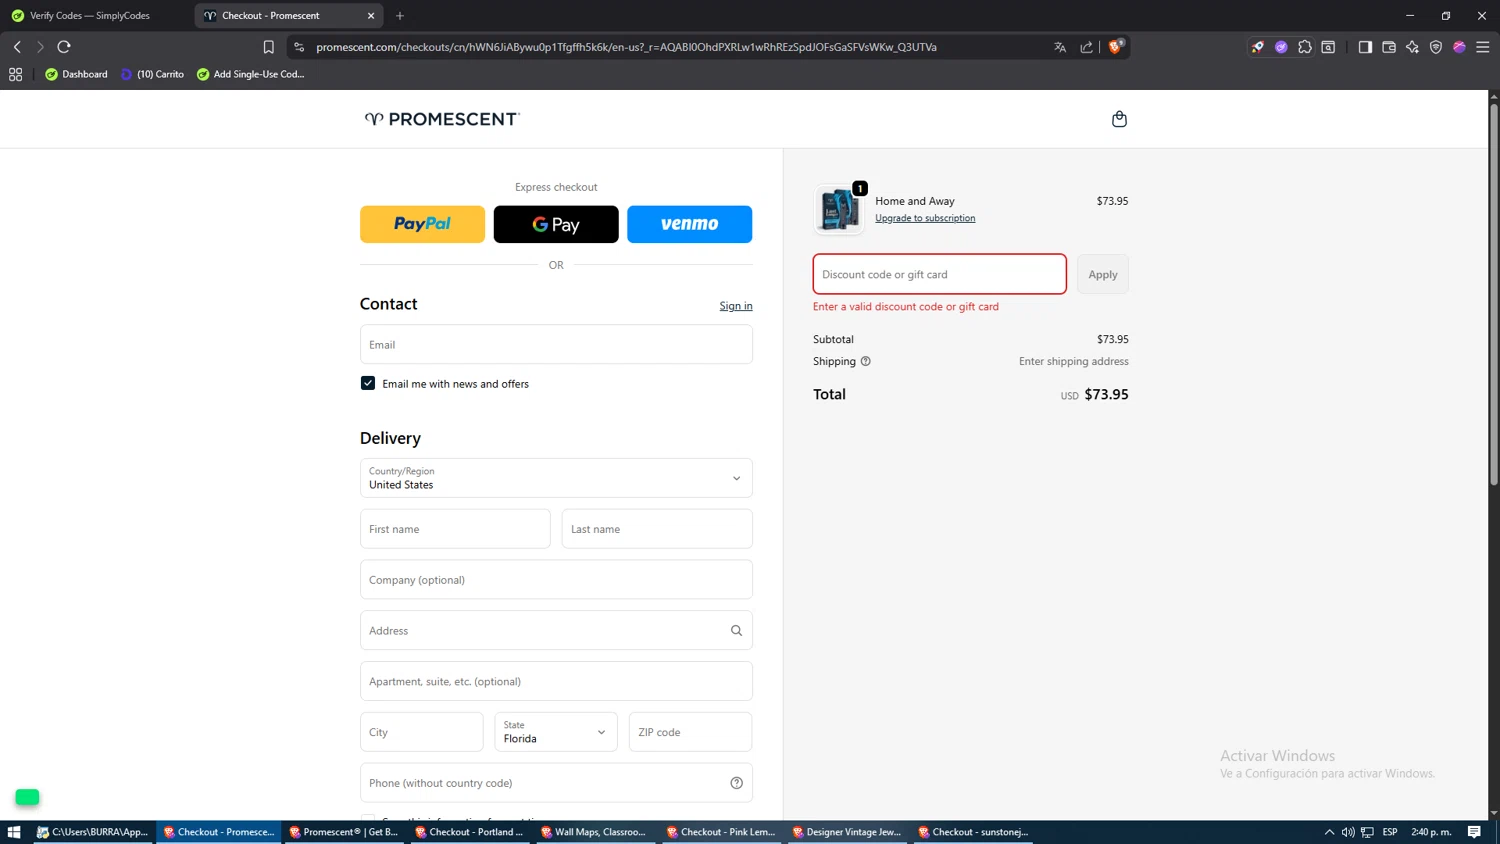Open the Windows notification center icon
1500x844 pixels.
[1474, 832]
